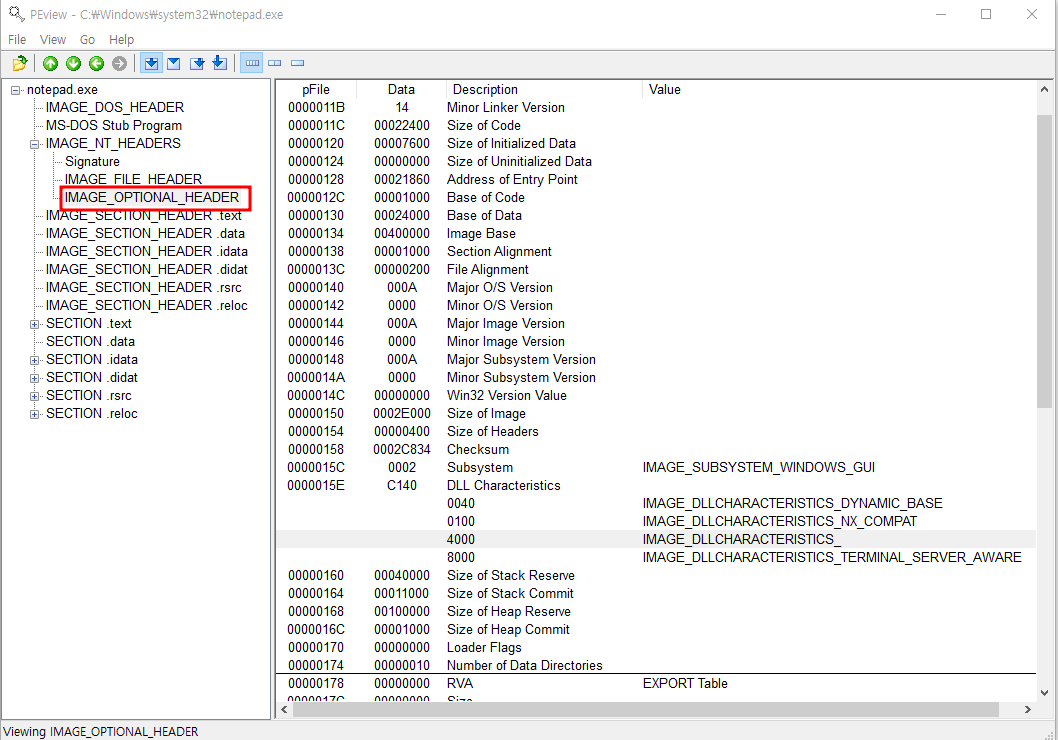This screenshot has height=740, width=1058.
Task: Collapse the notepad.exe root node
Action: pos(16,90)
